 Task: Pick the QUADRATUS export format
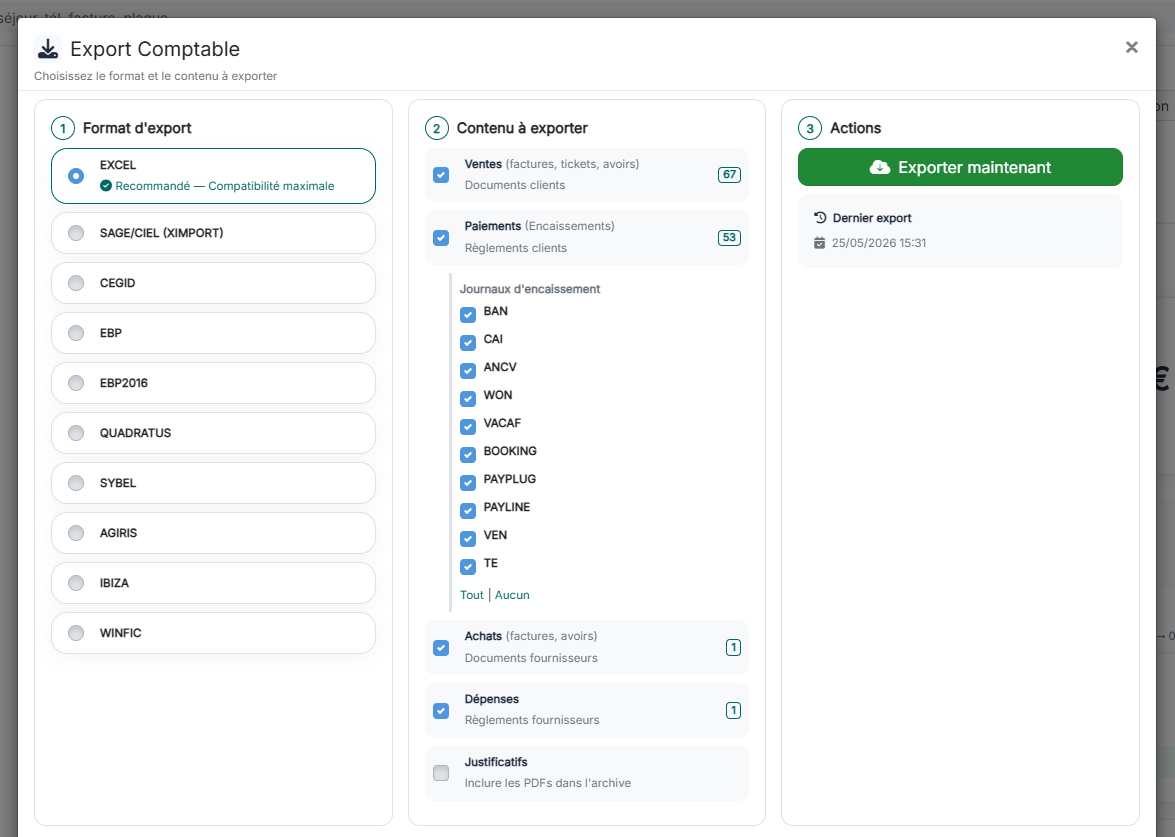[214, 433]
